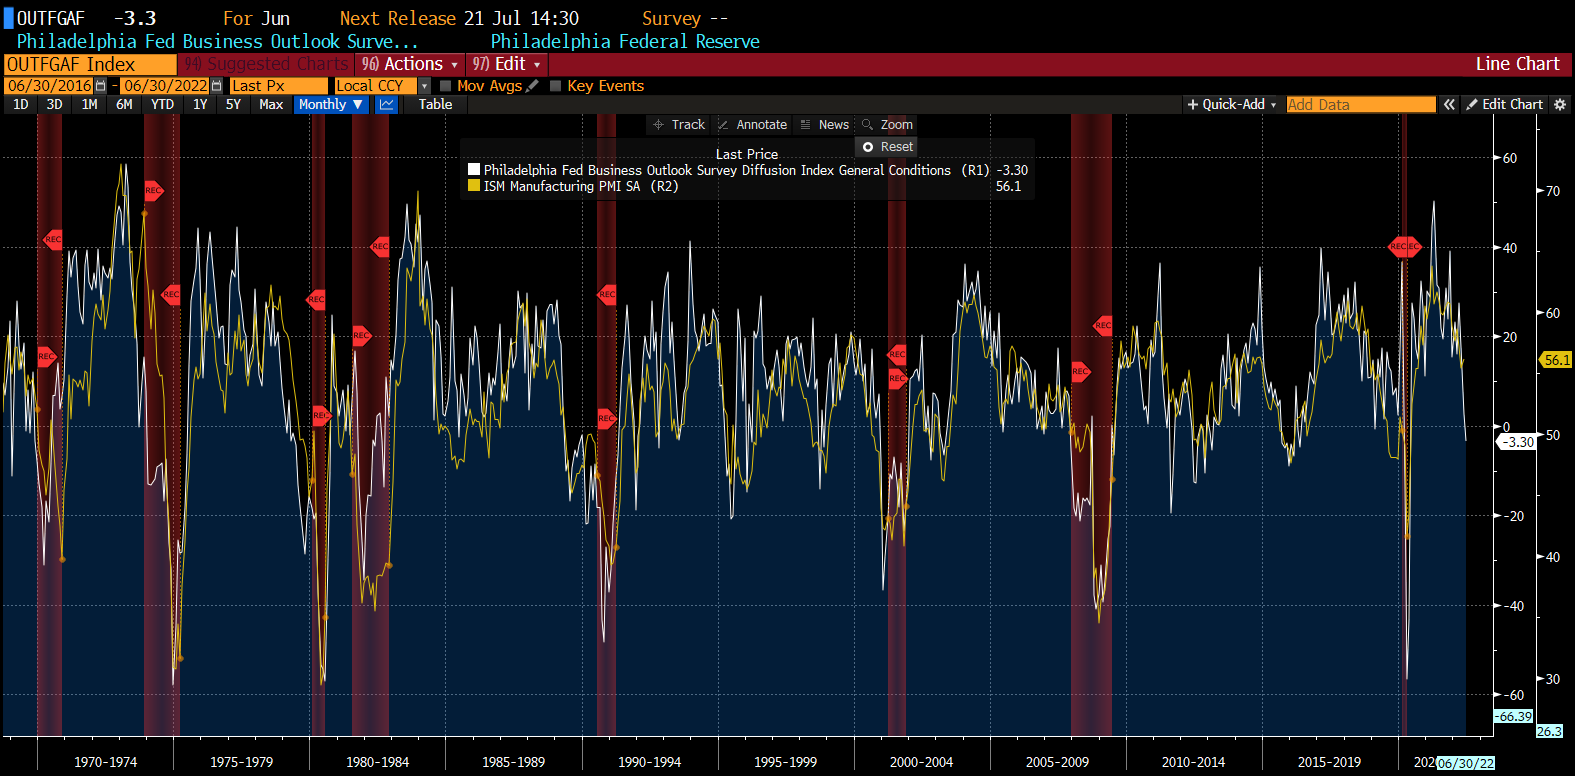The height and width of the screenshot is (776, 1575).
Task: Click the -3.30 white value label on axis
Action: 1518,442
